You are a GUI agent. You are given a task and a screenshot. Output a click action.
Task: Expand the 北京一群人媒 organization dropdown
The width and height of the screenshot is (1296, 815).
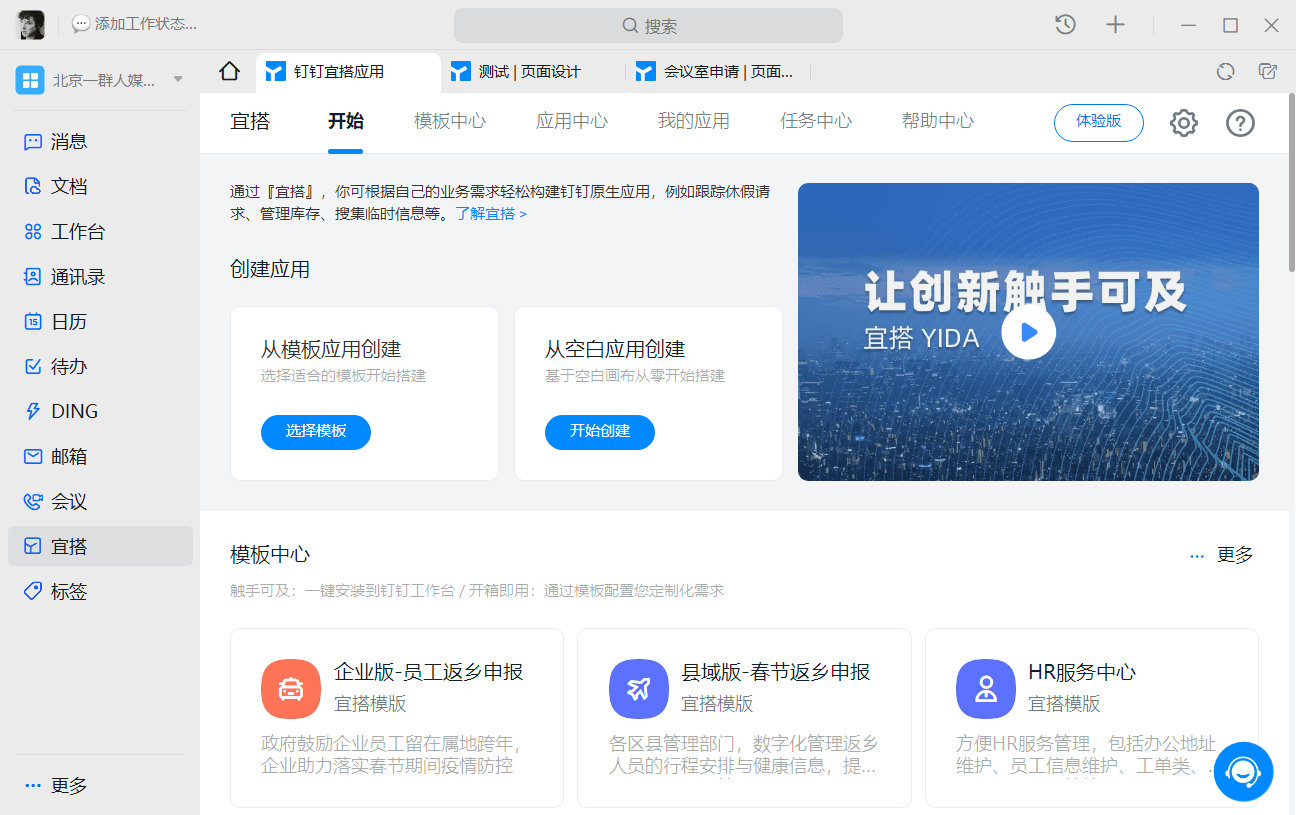(x=178, y=79)
